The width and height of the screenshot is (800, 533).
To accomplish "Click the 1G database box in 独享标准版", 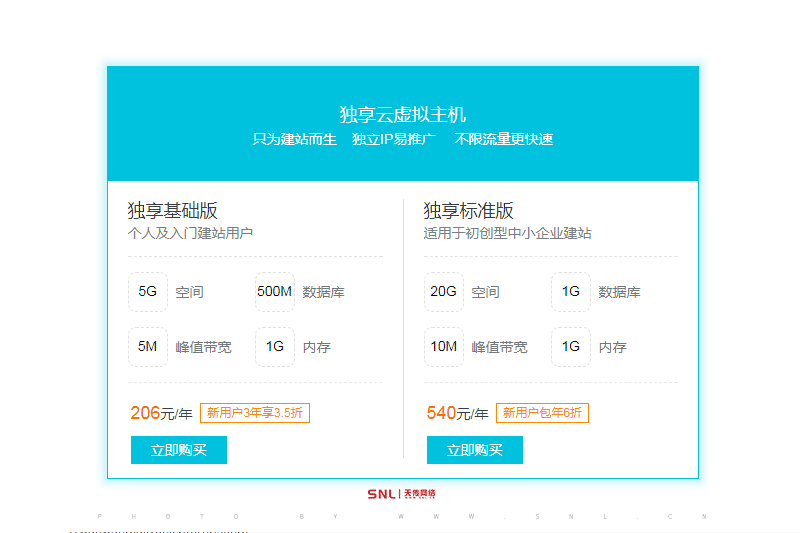I will pyautogui.click(x=571, y=292).
